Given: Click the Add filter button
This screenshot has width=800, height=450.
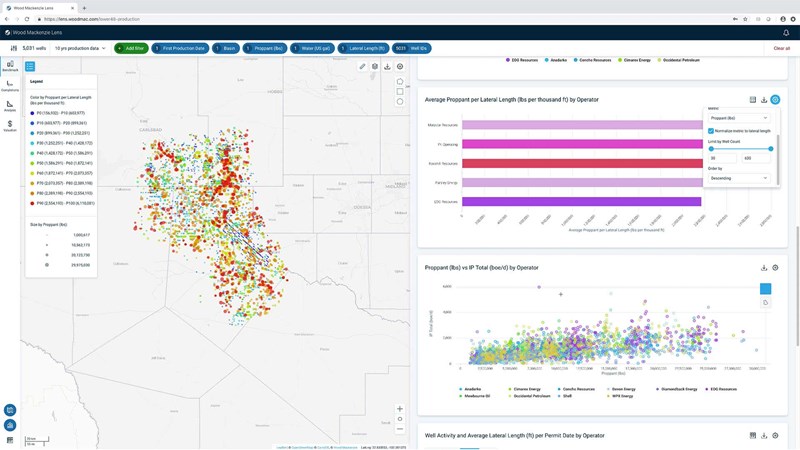Looking at the screenshot, I should (x=131, y=48).
